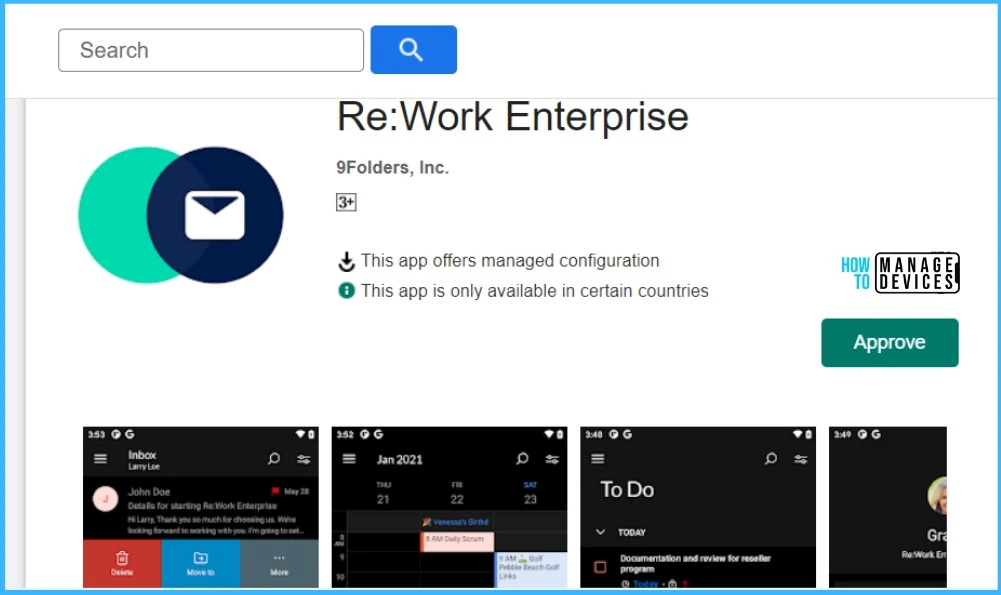
Task: Select FRI 22 in calendar screenshot
Action: [457, 493]
